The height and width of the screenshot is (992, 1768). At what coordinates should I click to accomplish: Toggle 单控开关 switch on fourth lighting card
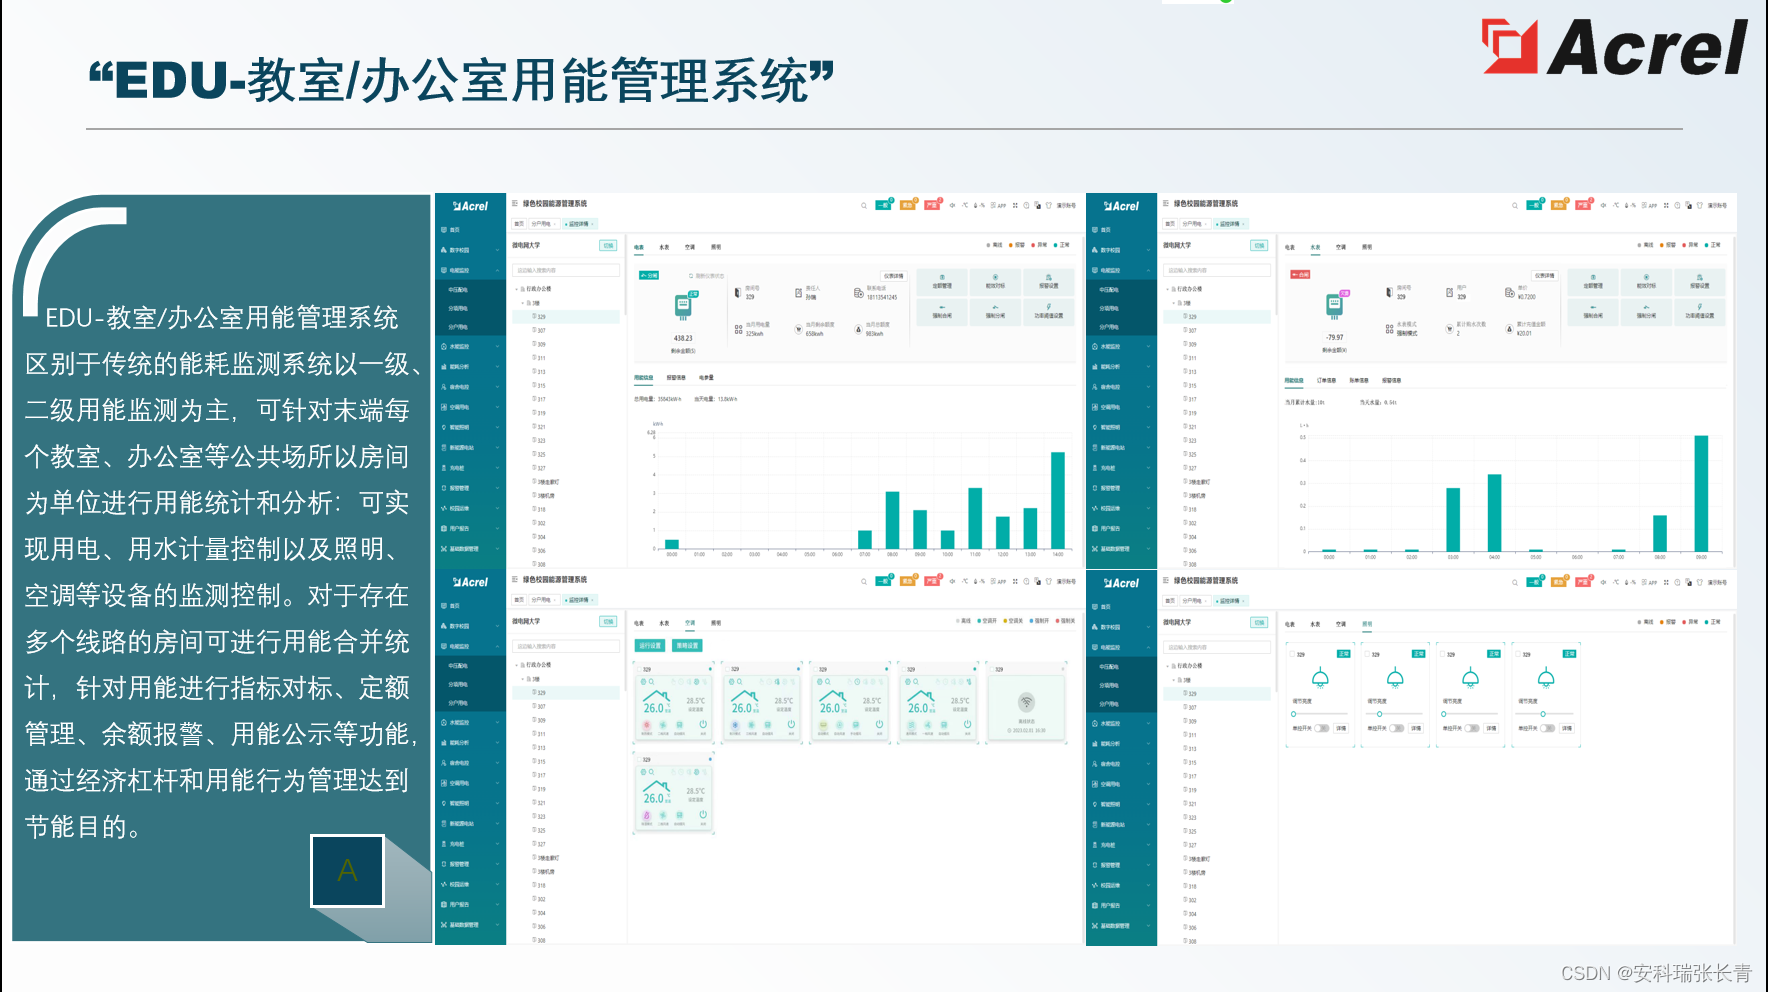point(1547,728)
